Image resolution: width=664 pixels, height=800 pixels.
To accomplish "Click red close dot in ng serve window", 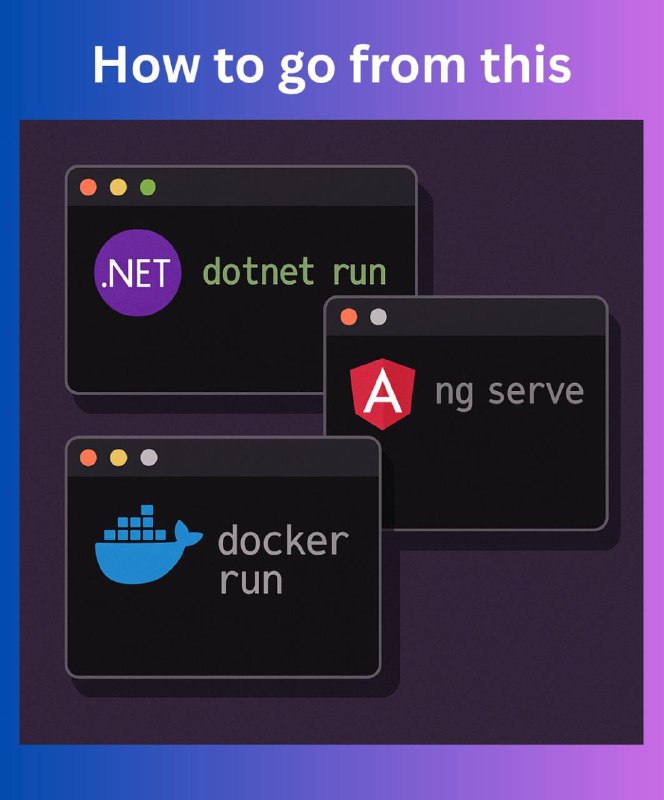I will (349, 317).
